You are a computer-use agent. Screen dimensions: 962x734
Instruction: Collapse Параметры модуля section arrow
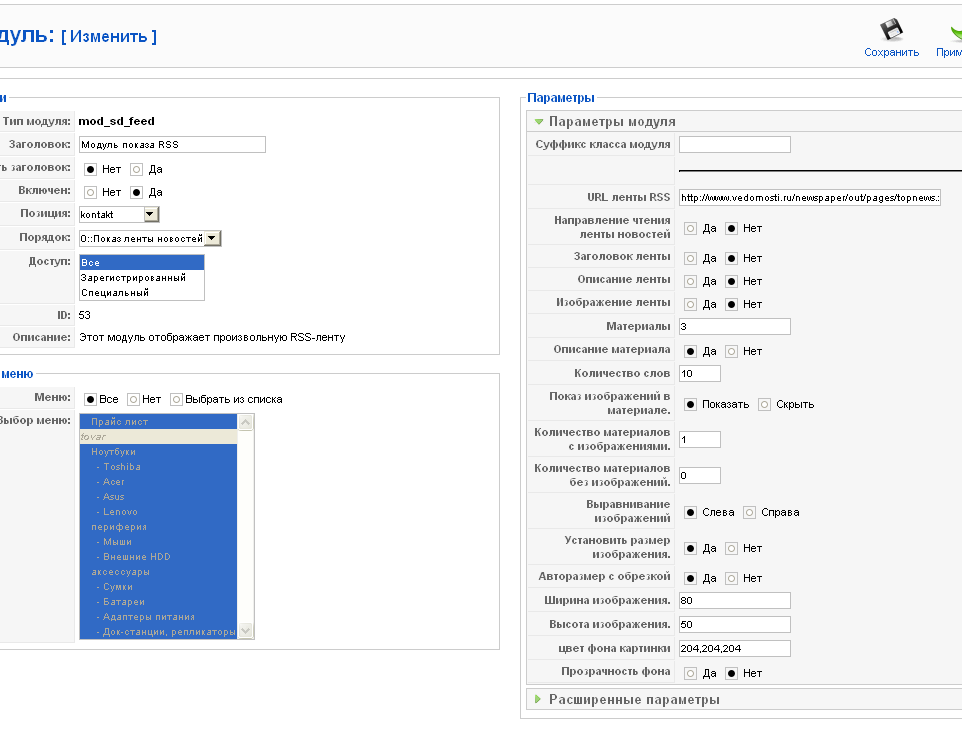(539, 122)
